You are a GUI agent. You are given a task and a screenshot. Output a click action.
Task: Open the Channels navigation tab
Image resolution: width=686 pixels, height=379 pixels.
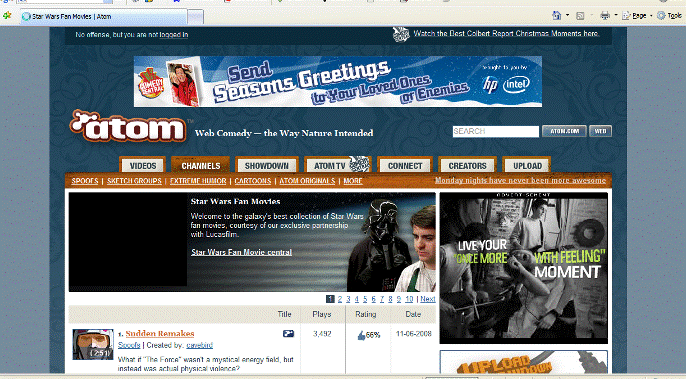click(x=201, y=166)
